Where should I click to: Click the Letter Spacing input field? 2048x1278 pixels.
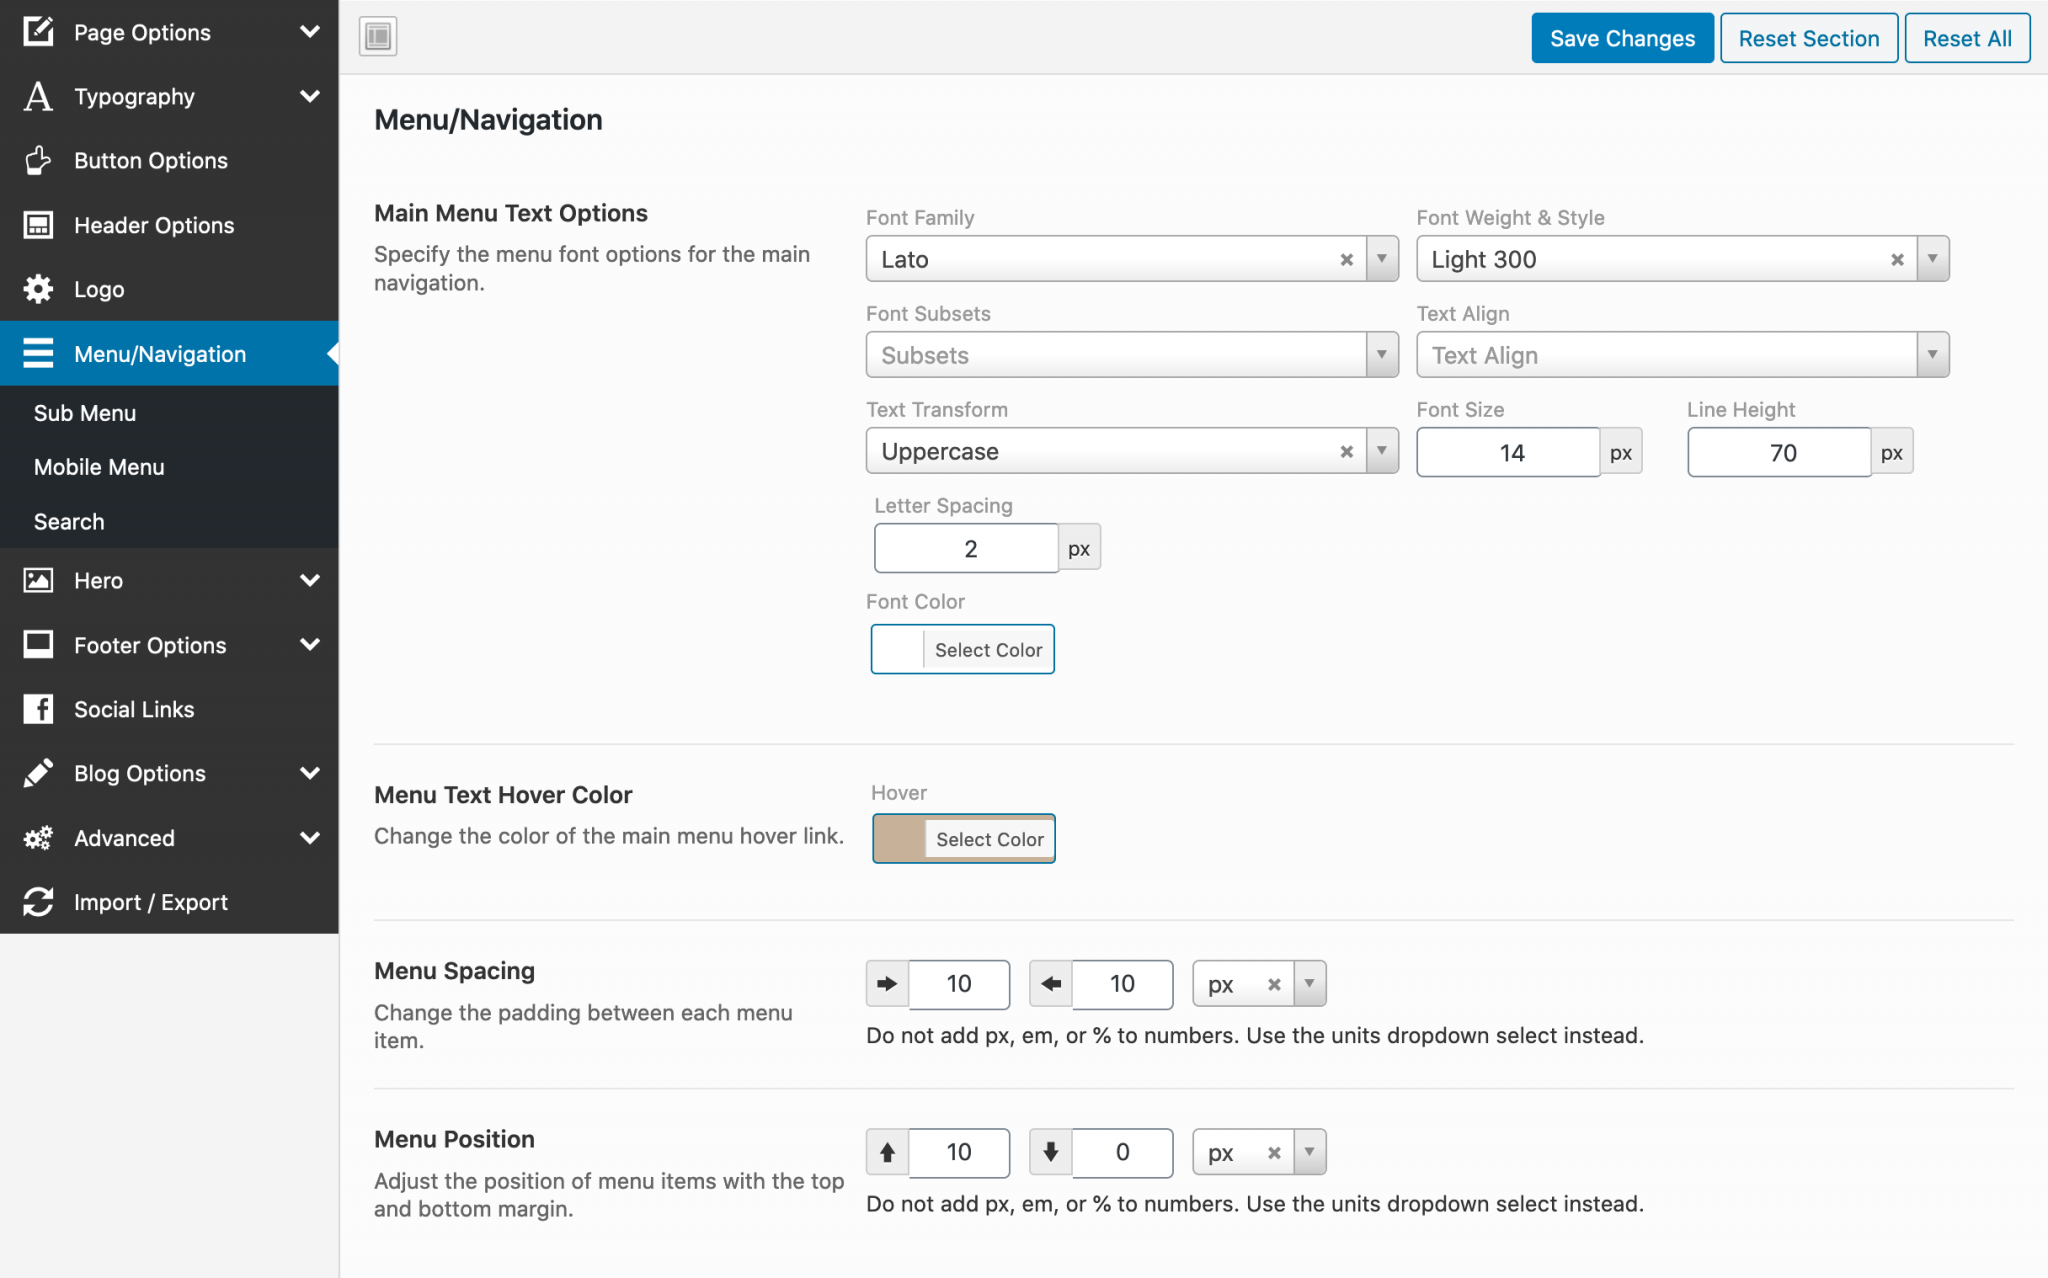tap(967, 548)
